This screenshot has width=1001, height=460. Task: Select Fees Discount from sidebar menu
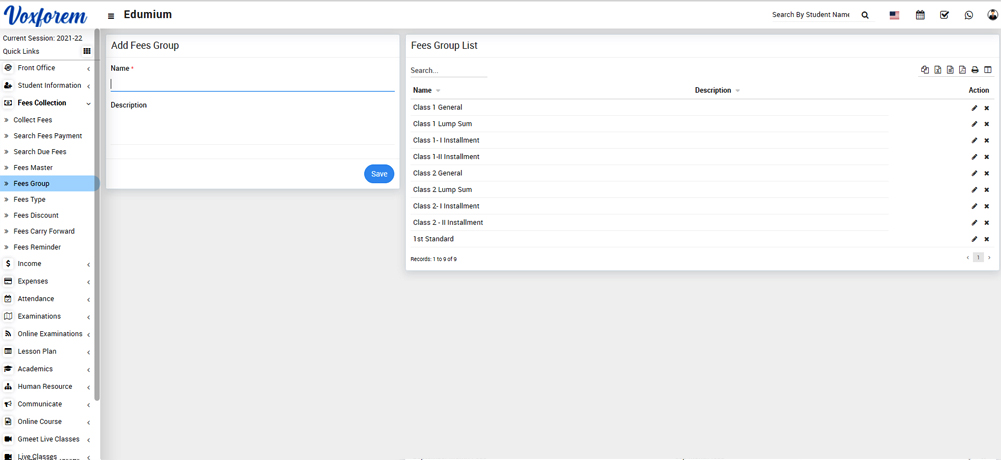36,215
